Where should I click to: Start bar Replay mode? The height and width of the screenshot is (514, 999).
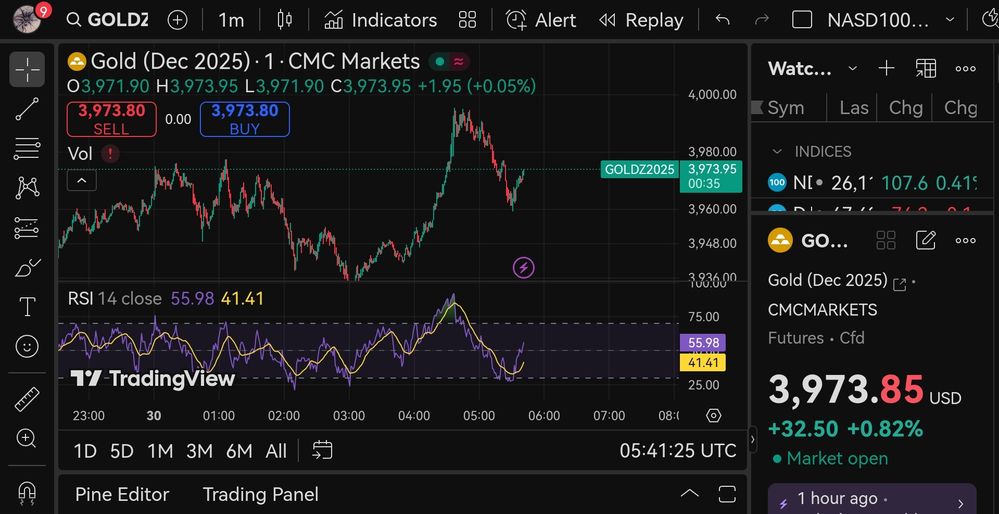(641, 20)
